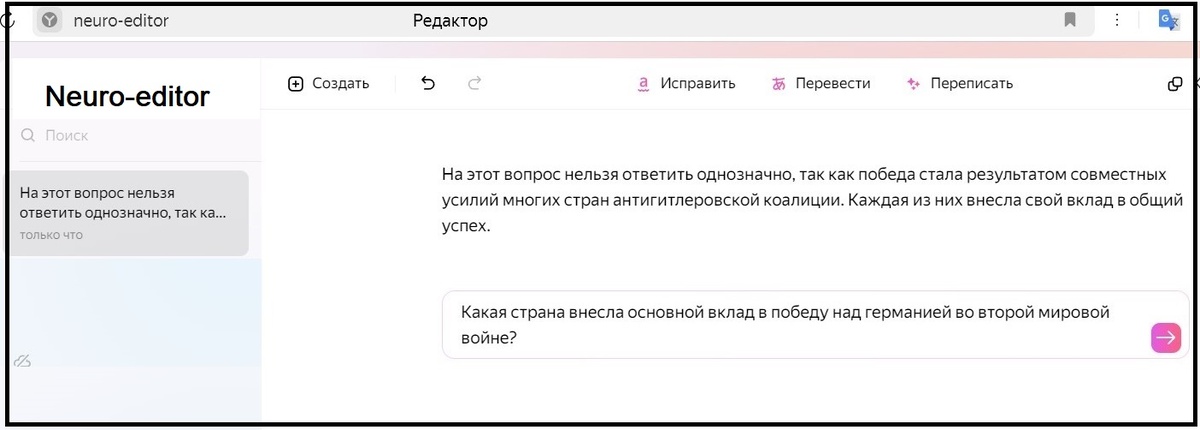
Task: Click Перевести to translate text
Action: (x=821, y=84)
